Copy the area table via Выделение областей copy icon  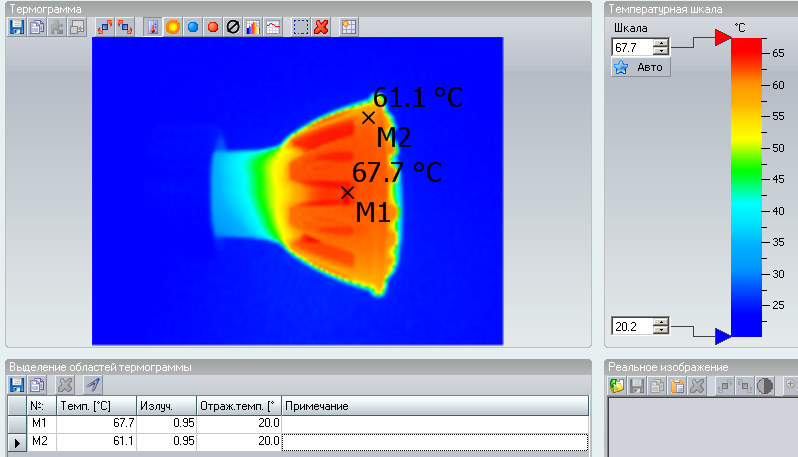(x=37, y=385)
